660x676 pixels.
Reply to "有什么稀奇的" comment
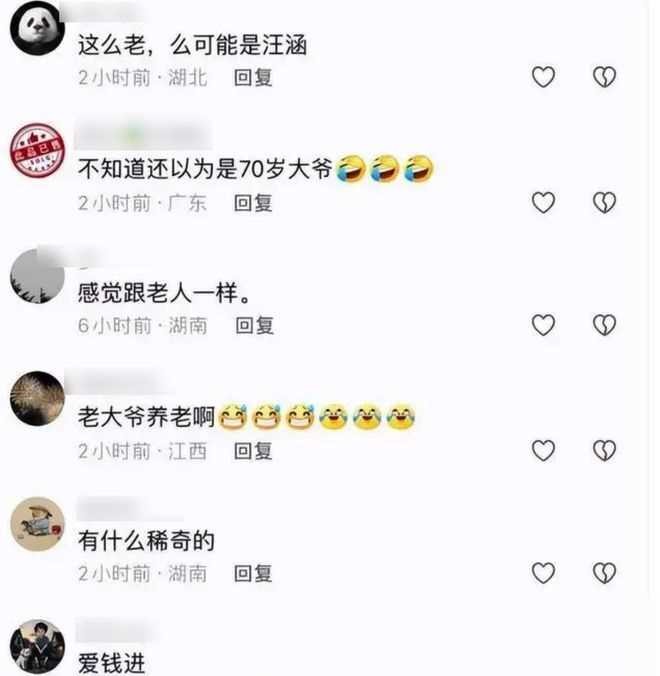pyautogui.click(x=253, y=573)
